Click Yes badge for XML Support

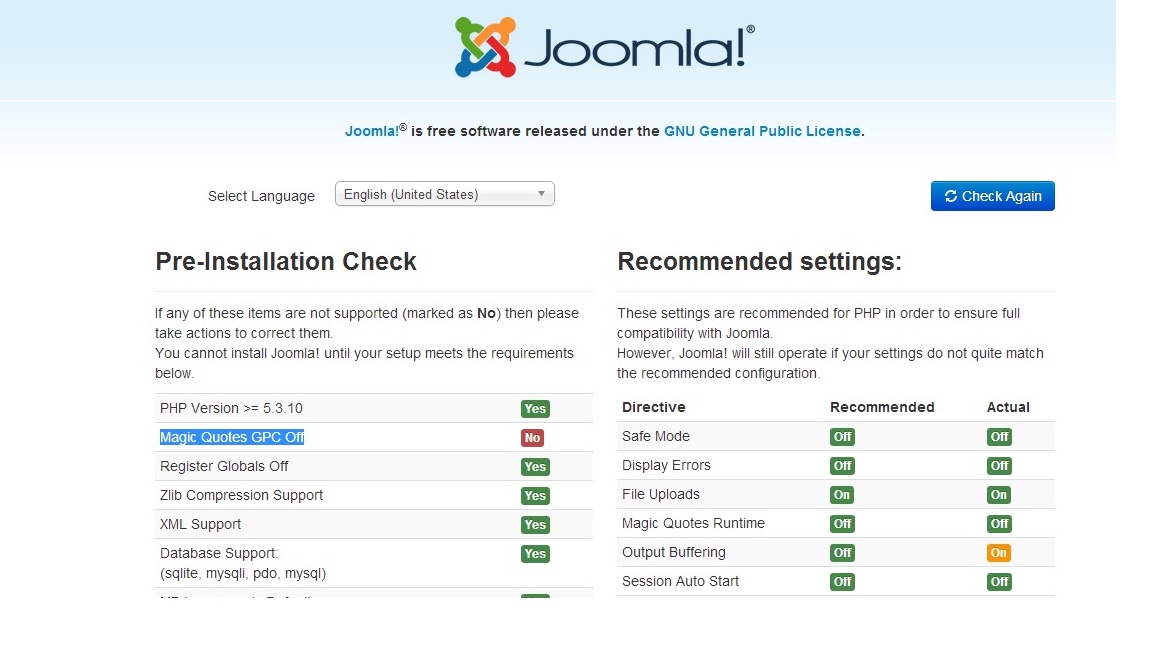[535, 525]
